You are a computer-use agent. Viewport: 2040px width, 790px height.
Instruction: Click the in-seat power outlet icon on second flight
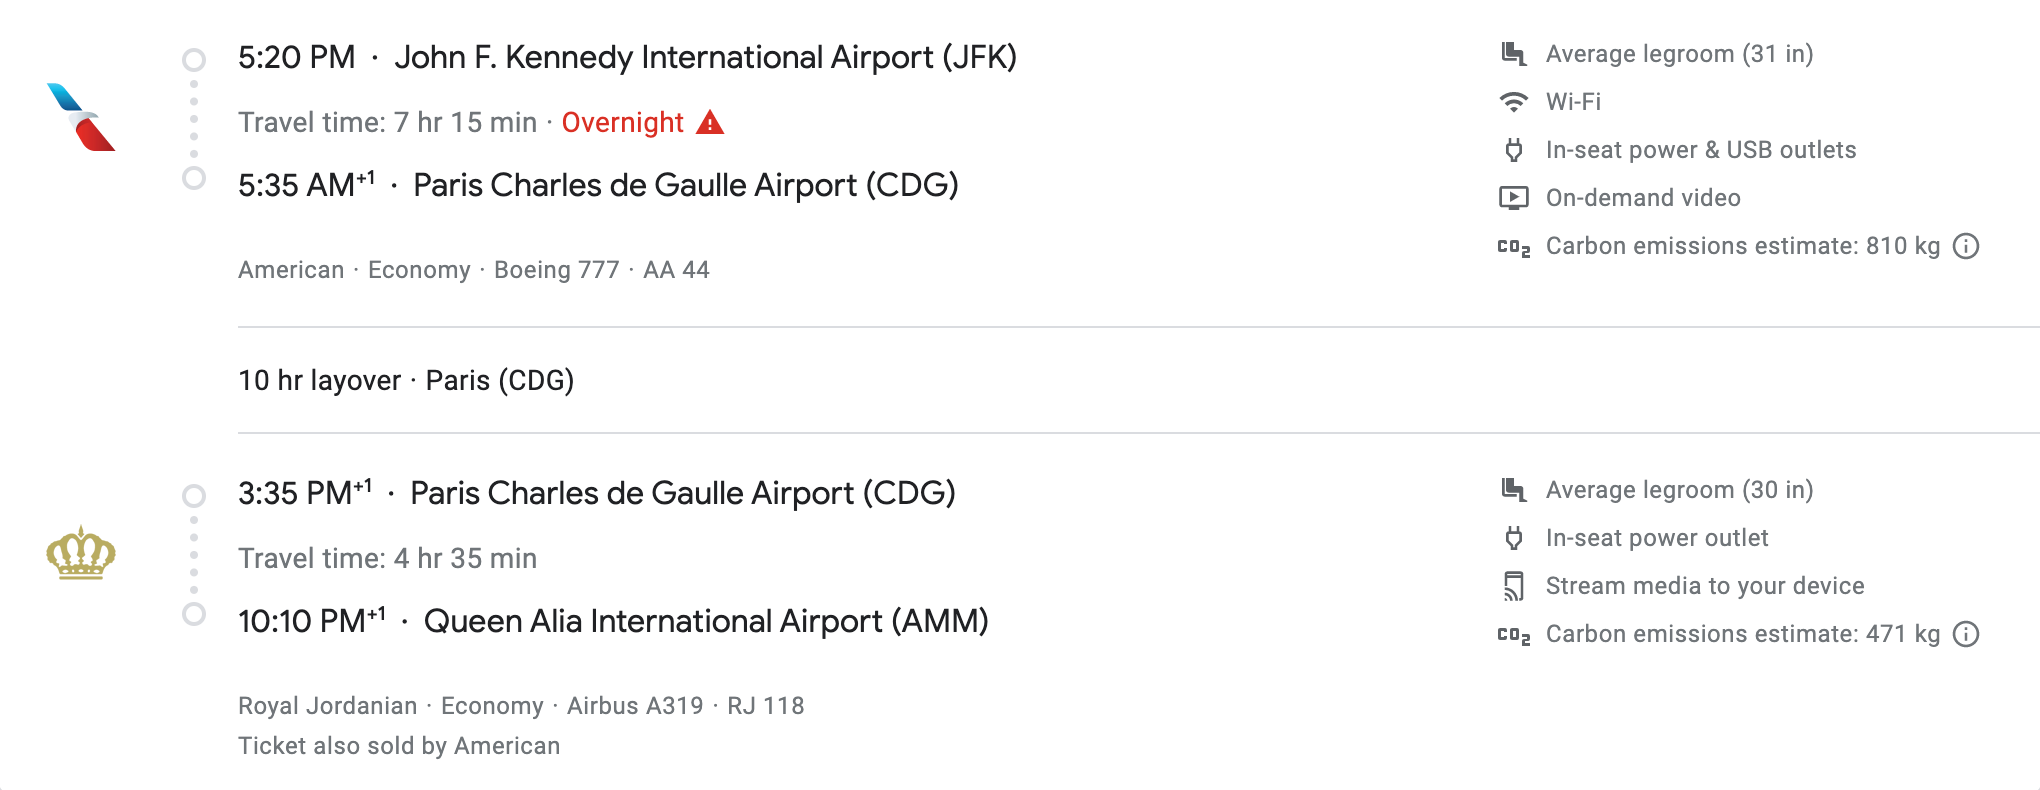click(x=1514, y=537)
